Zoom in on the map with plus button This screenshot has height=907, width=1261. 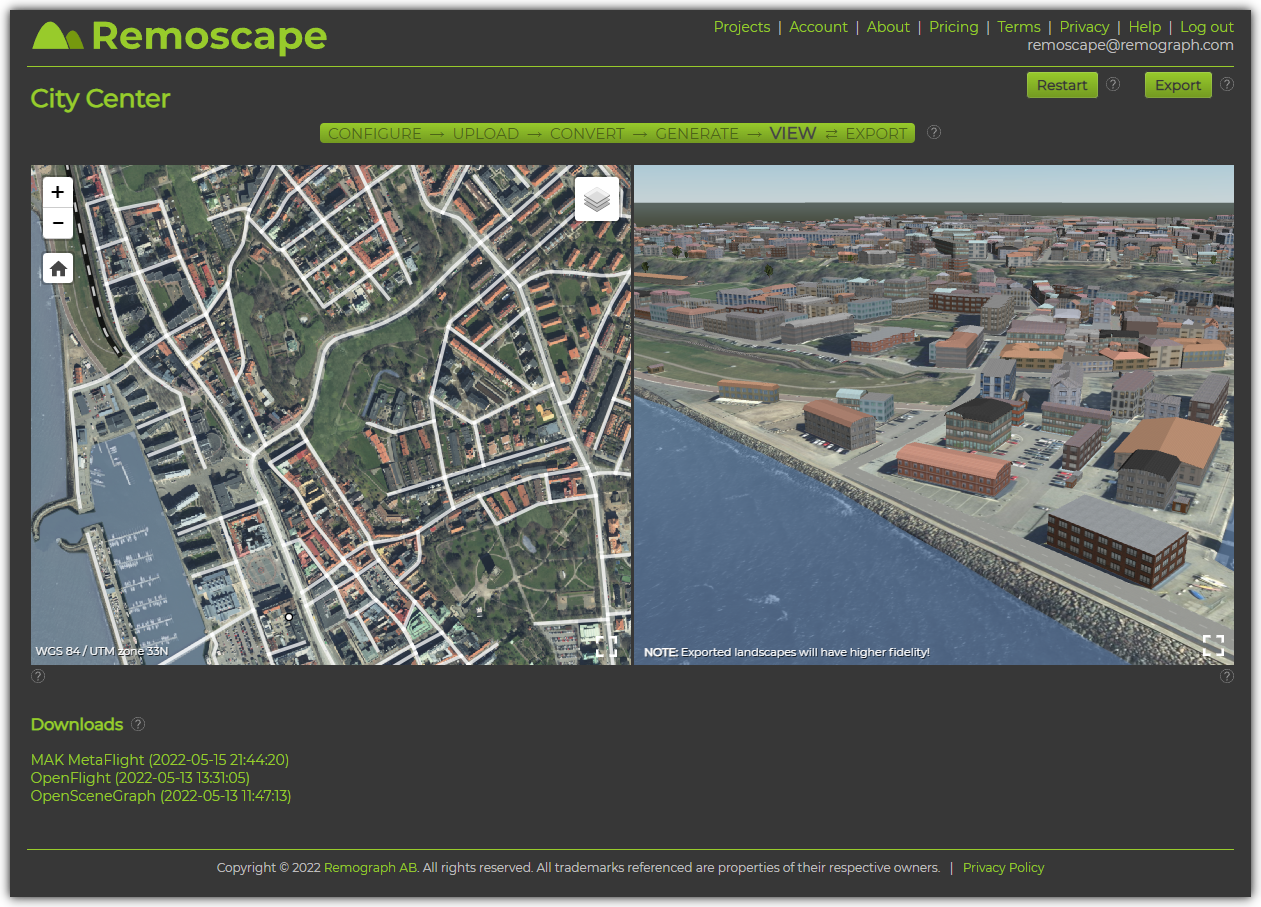(58, 192)
